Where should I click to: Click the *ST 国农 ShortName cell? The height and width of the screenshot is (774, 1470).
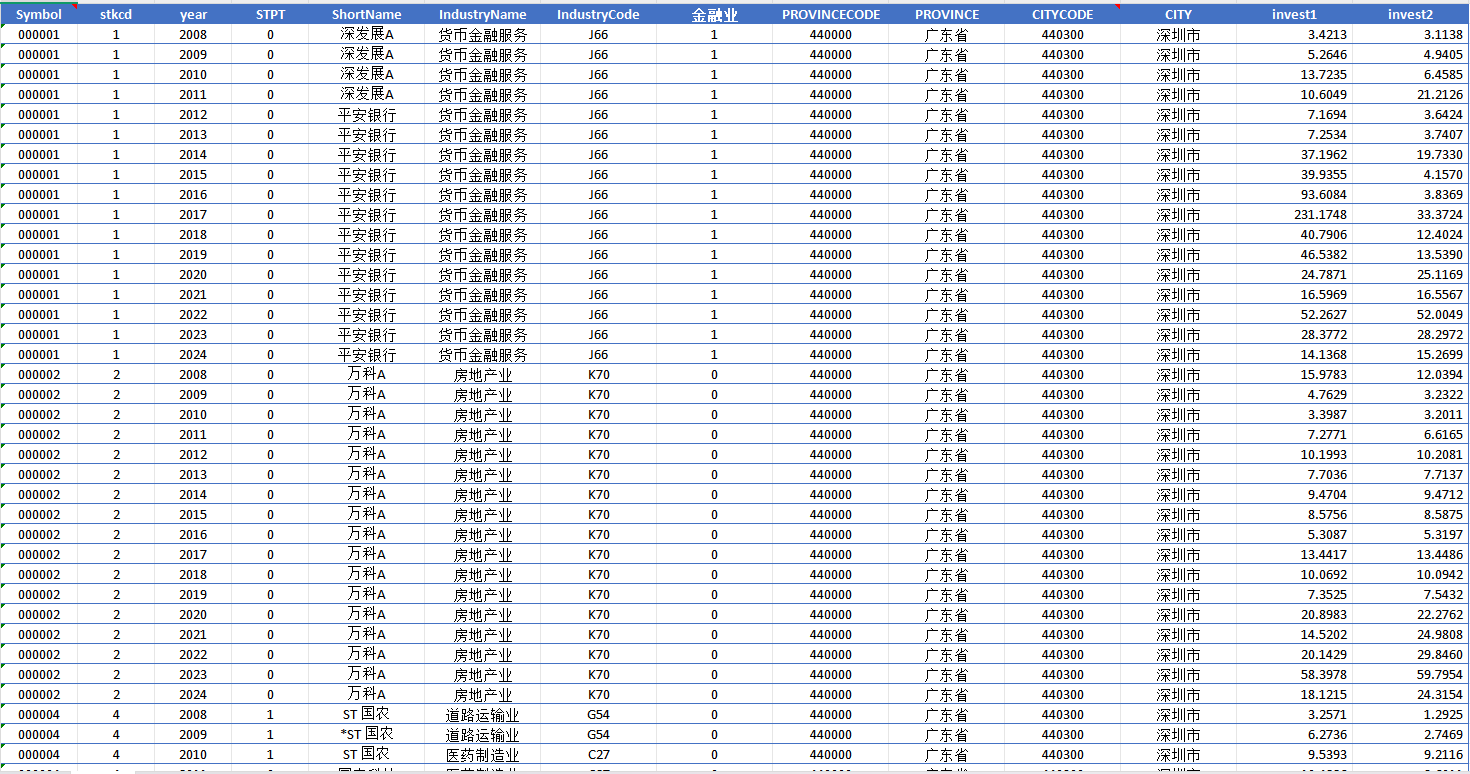coord(366,735)
